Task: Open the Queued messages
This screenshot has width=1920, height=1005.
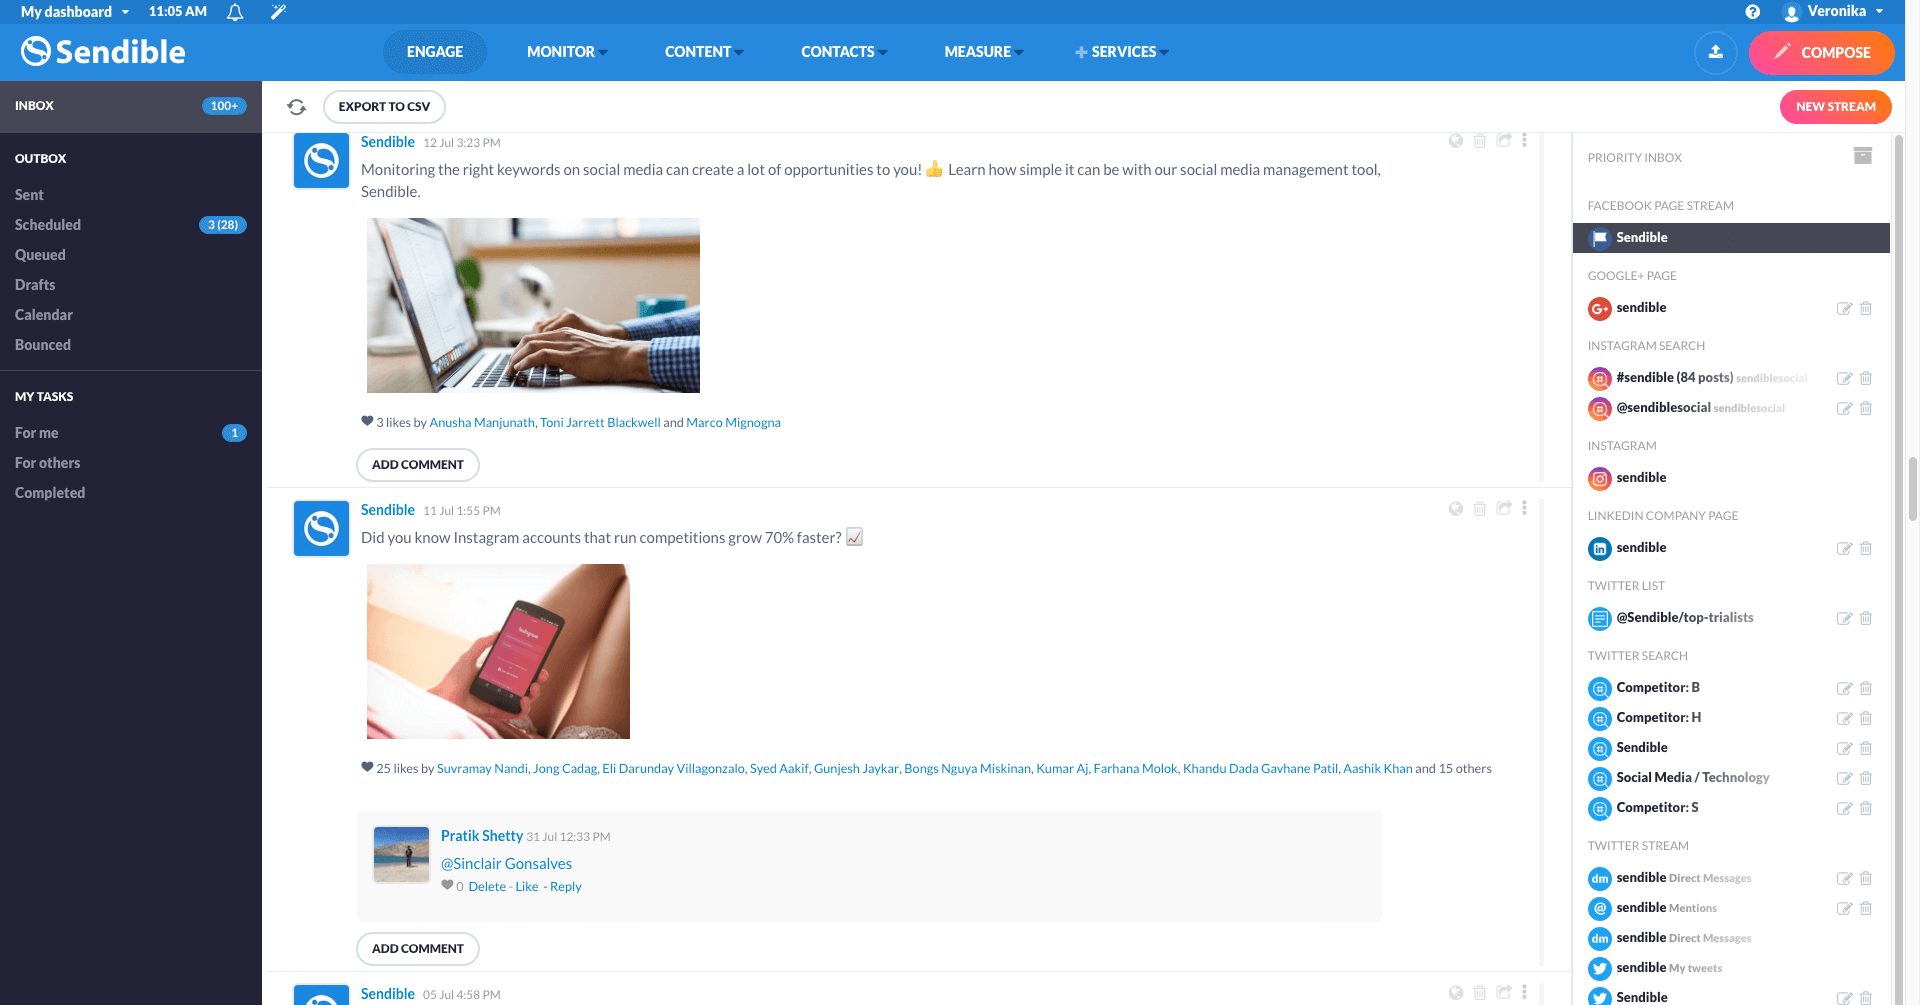Action: 40,255
